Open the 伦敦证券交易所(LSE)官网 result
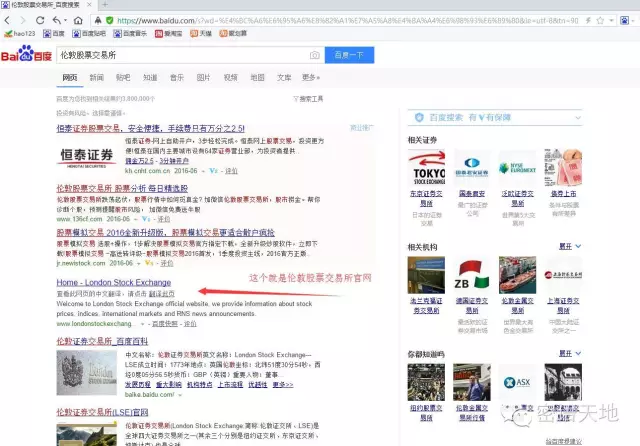 [x=102, y=412]
